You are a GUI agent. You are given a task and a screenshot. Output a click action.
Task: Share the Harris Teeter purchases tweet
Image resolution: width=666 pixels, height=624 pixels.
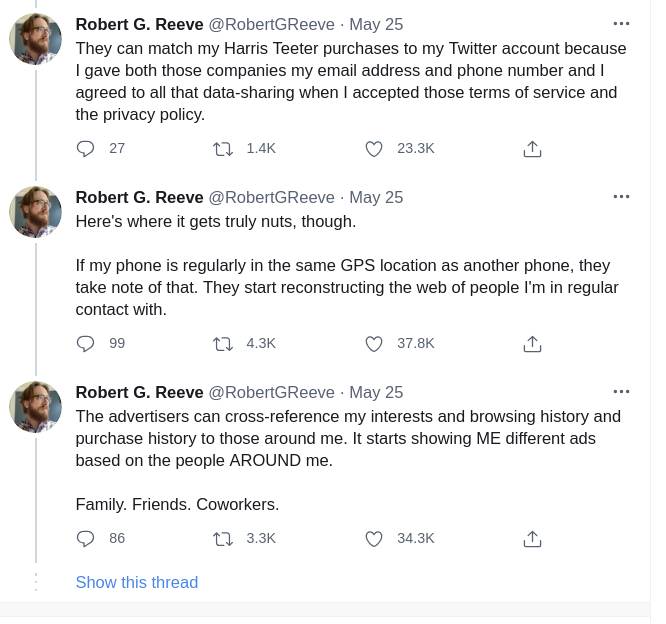click(532, 149)
